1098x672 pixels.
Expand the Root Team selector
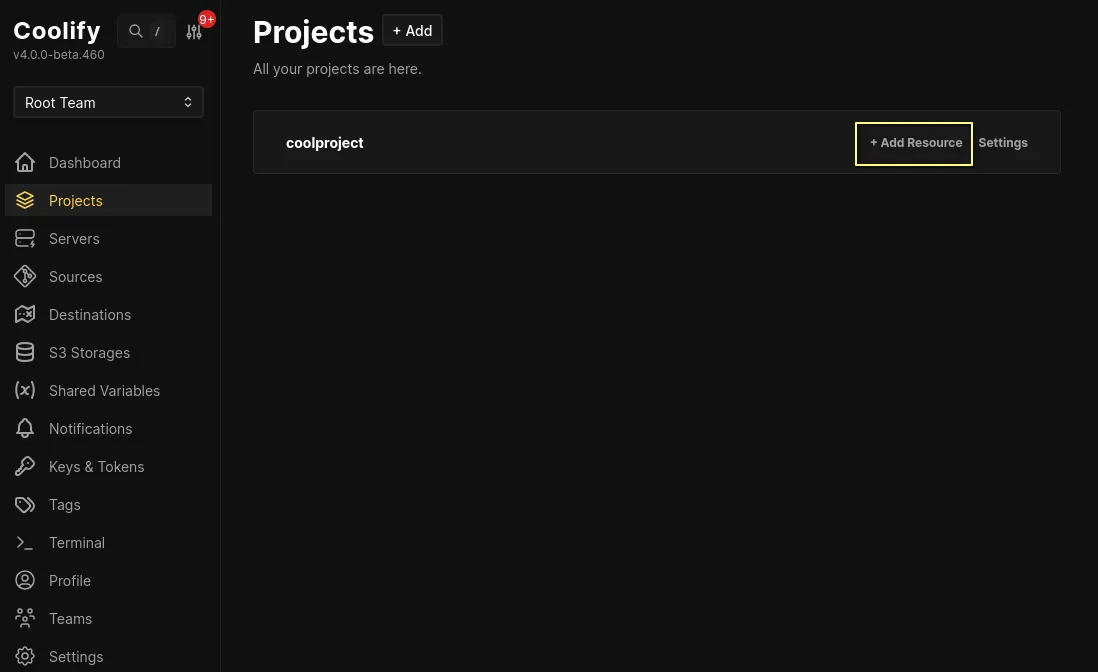pyautogui.click(x=108, y=102)
